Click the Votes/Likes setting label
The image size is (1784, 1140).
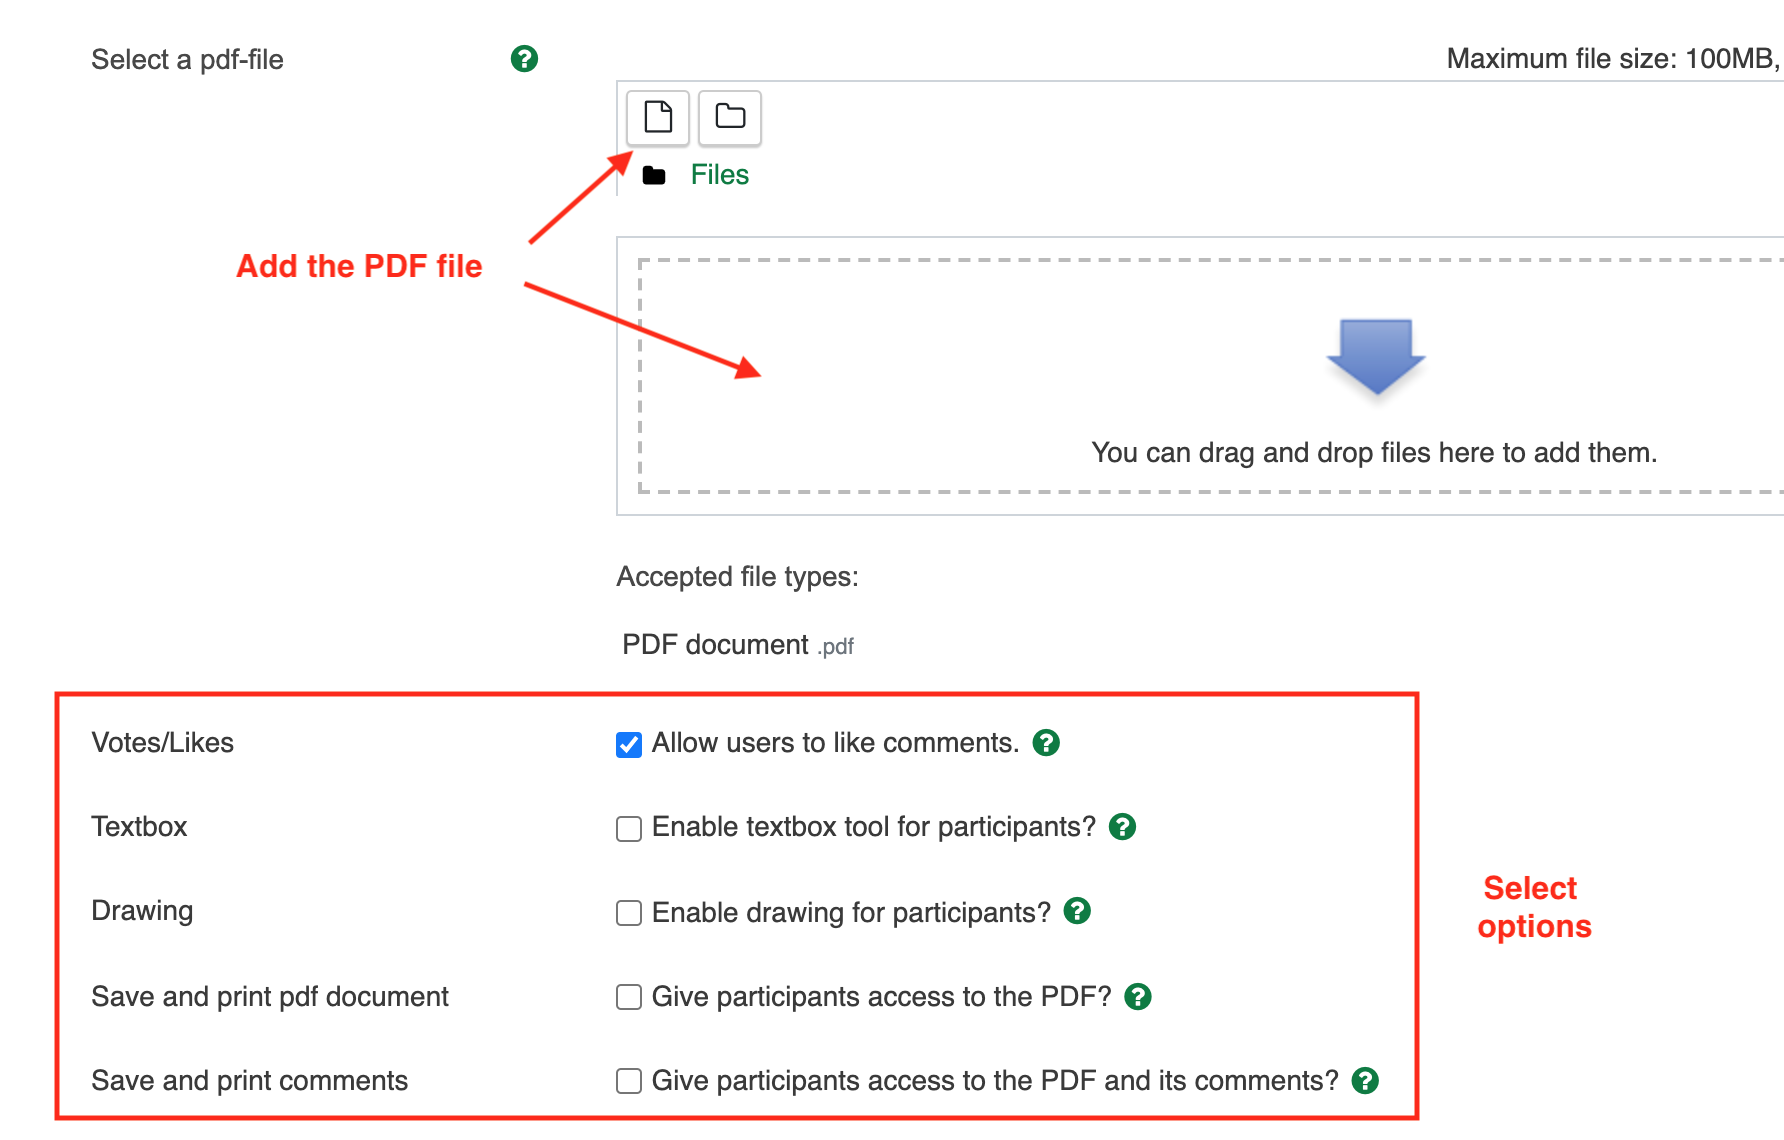pos(162,743)
